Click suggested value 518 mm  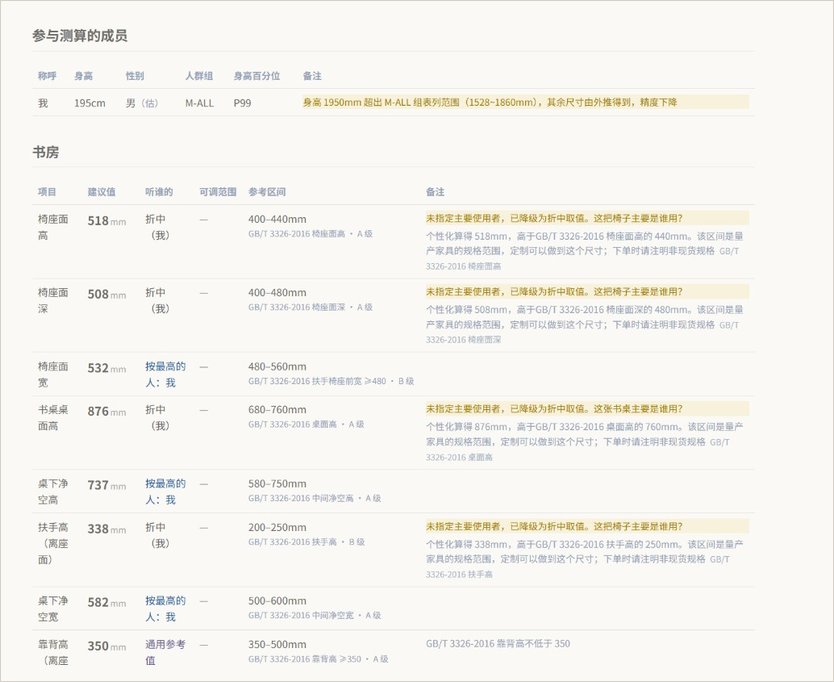[107, 221]
